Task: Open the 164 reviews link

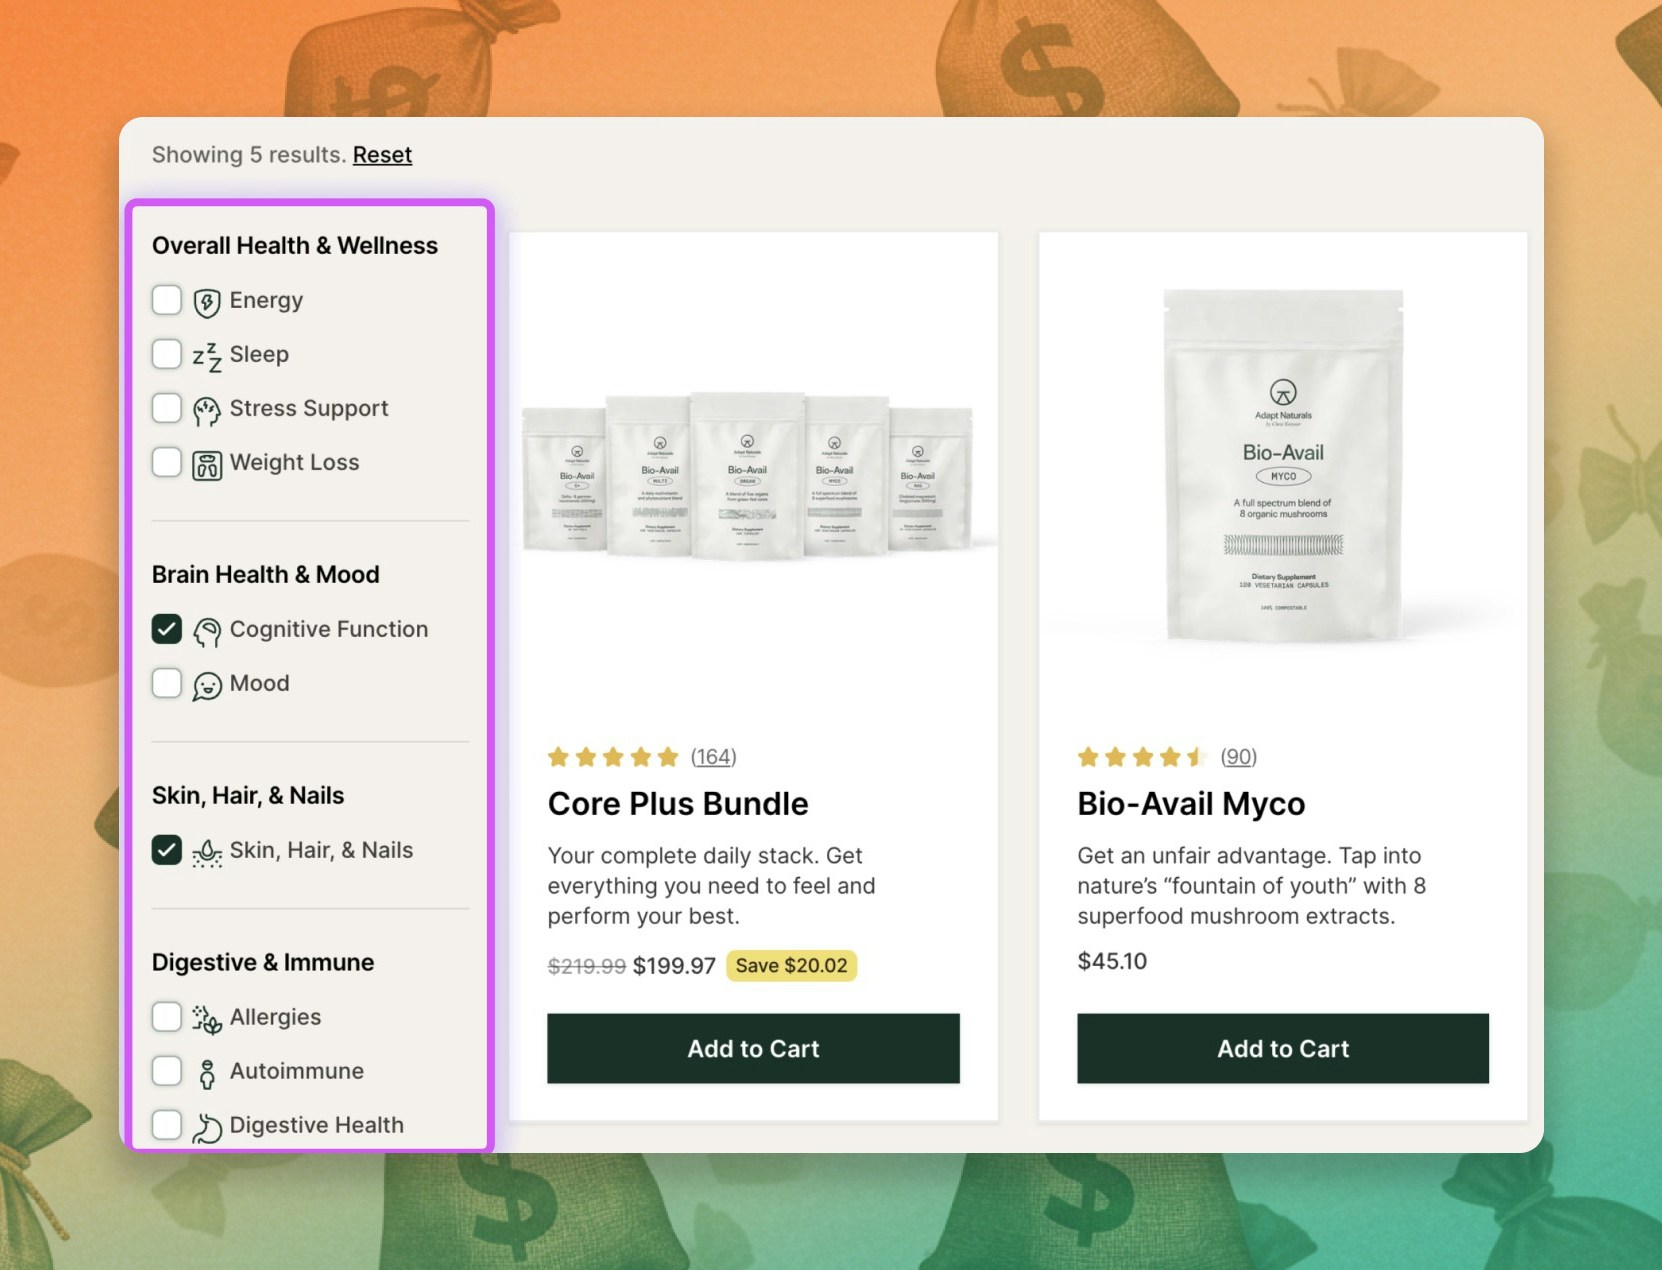Action: pyautogui.click(x=713, y=757)
